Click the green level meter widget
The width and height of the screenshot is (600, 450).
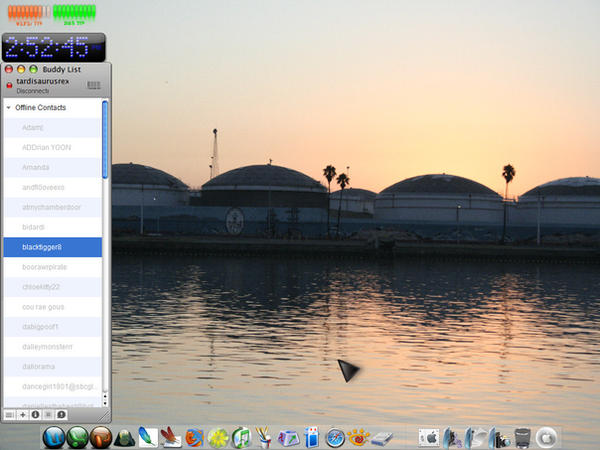74,15
